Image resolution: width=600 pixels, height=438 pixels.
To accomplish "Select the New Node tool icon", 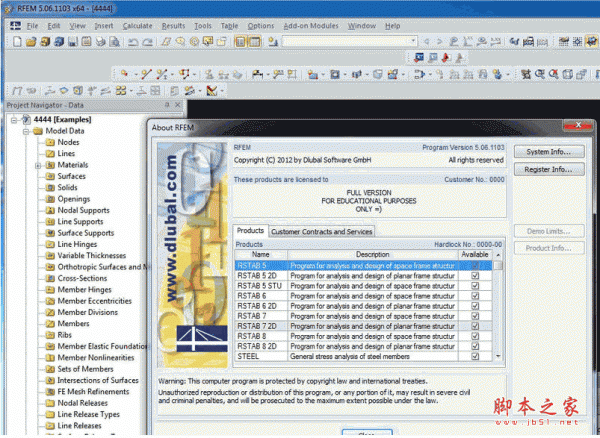I will [x=124, y=74].
